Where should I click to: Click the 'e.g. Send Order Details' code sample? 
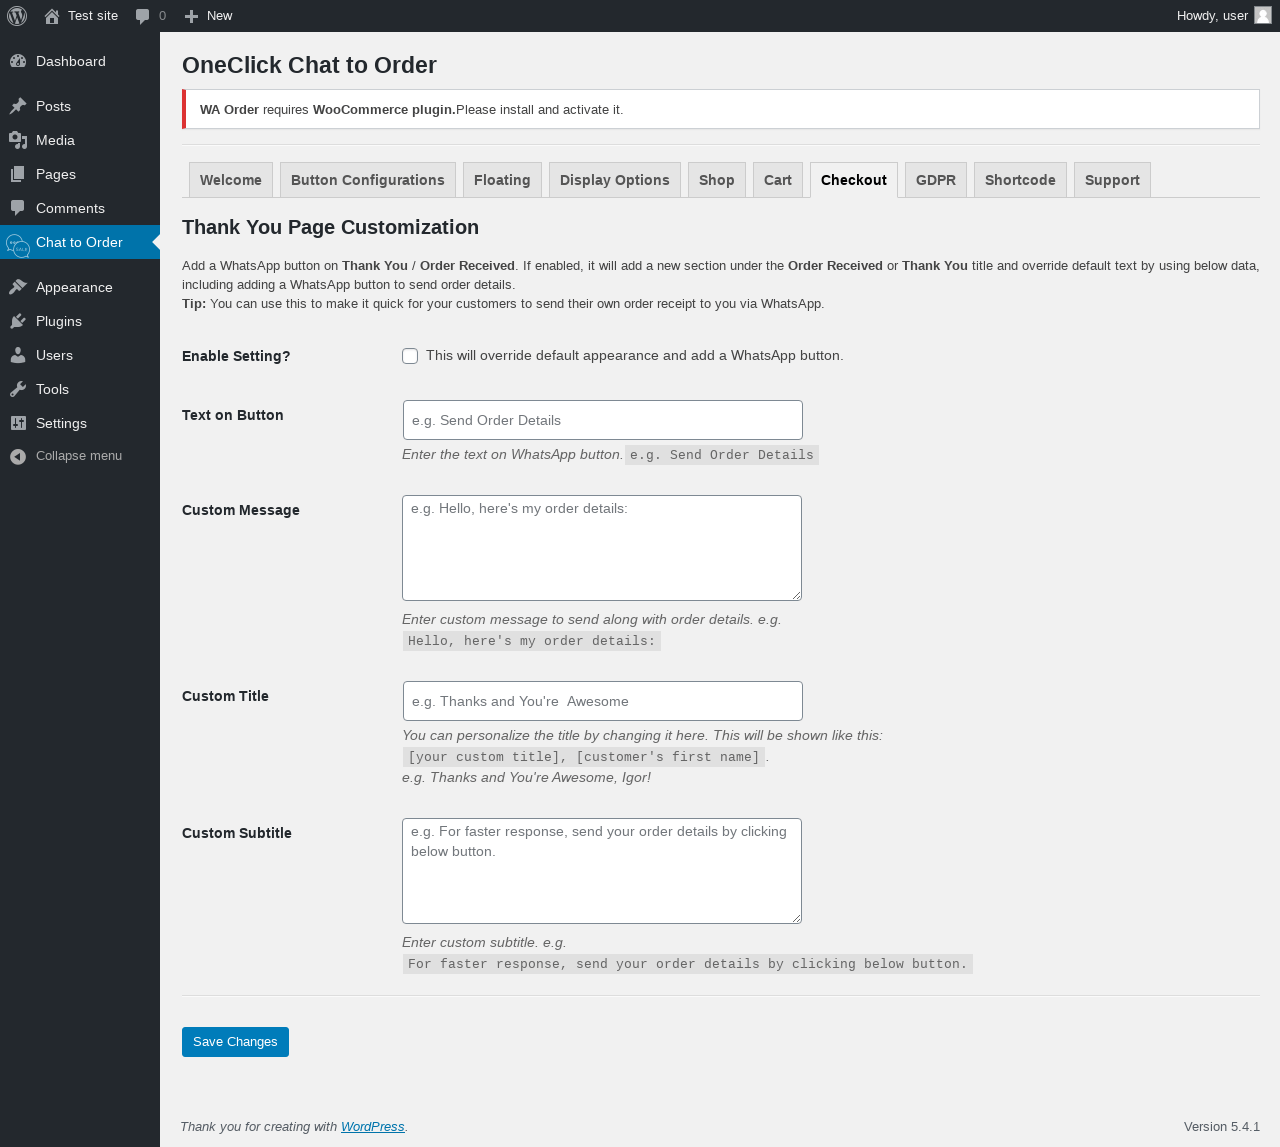coord(722,455)
